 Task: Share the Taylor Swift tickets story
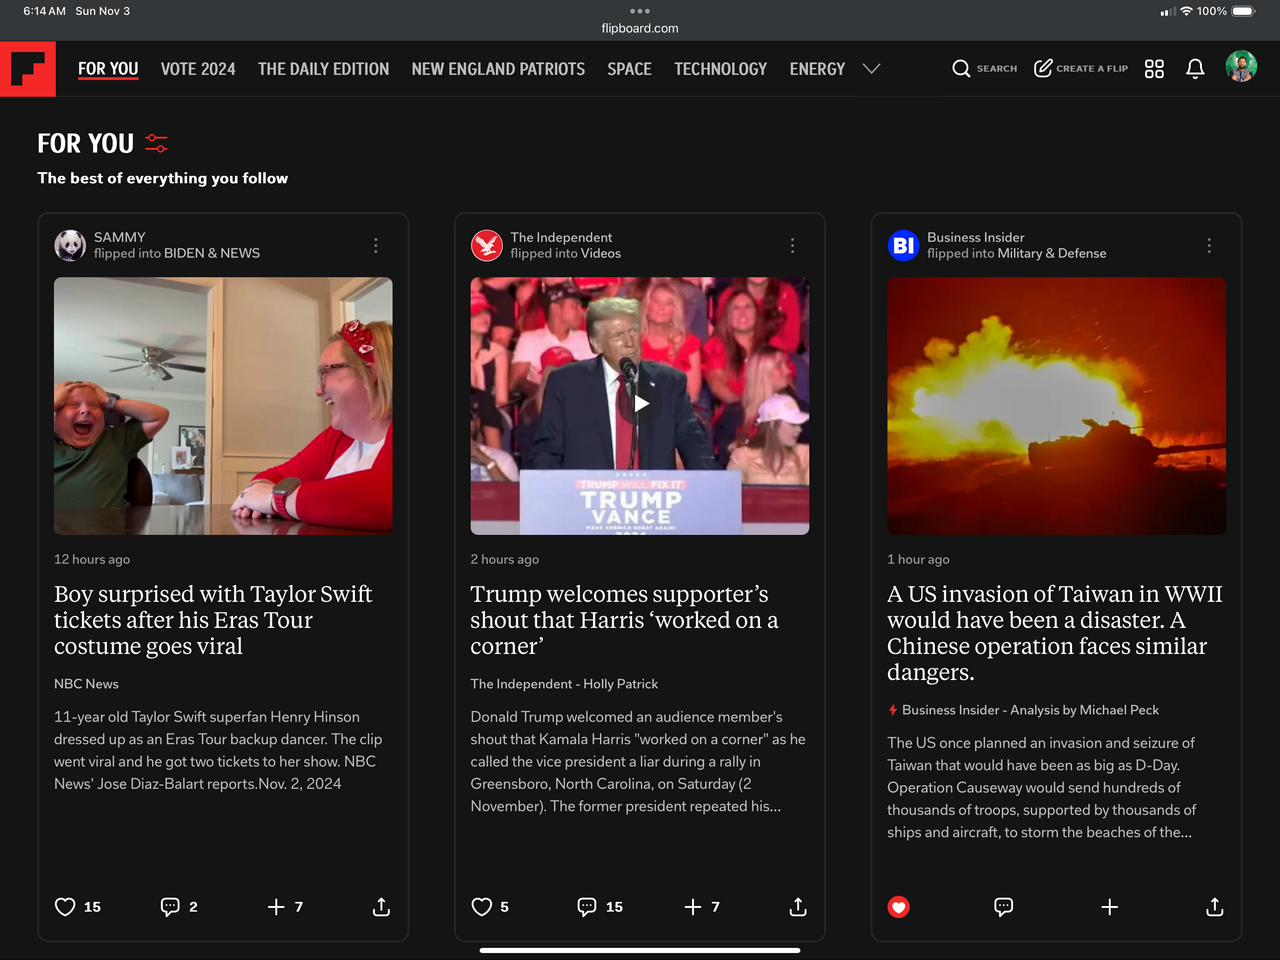(381, 907)
